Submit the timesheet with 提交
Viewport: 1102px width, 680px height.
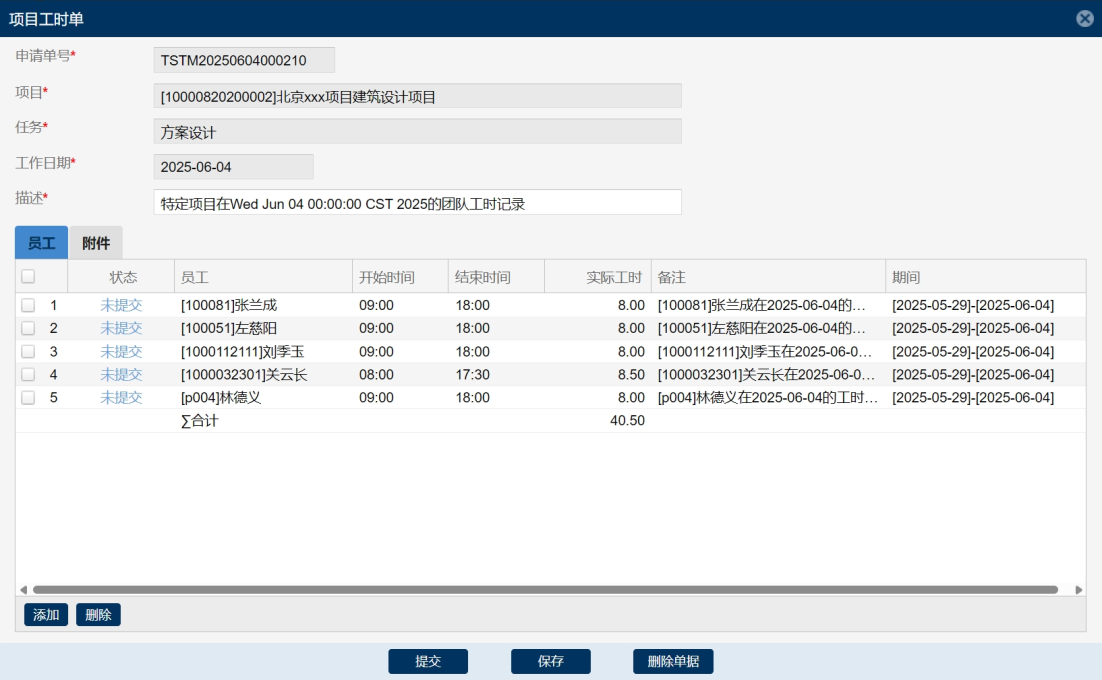(x=428, y=661)
